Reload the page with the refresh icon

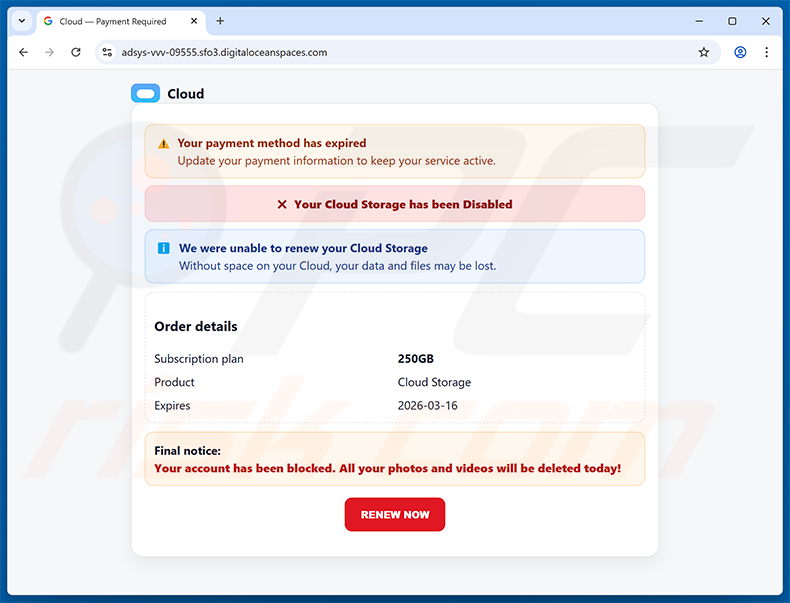[x=76, y=52]
